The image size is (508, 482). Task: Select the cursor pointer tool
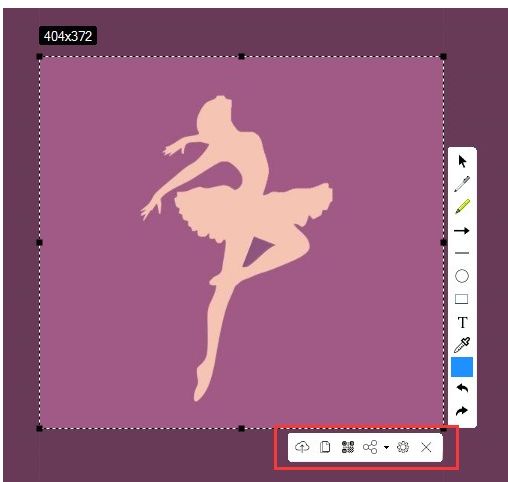[x=462, y=161]
